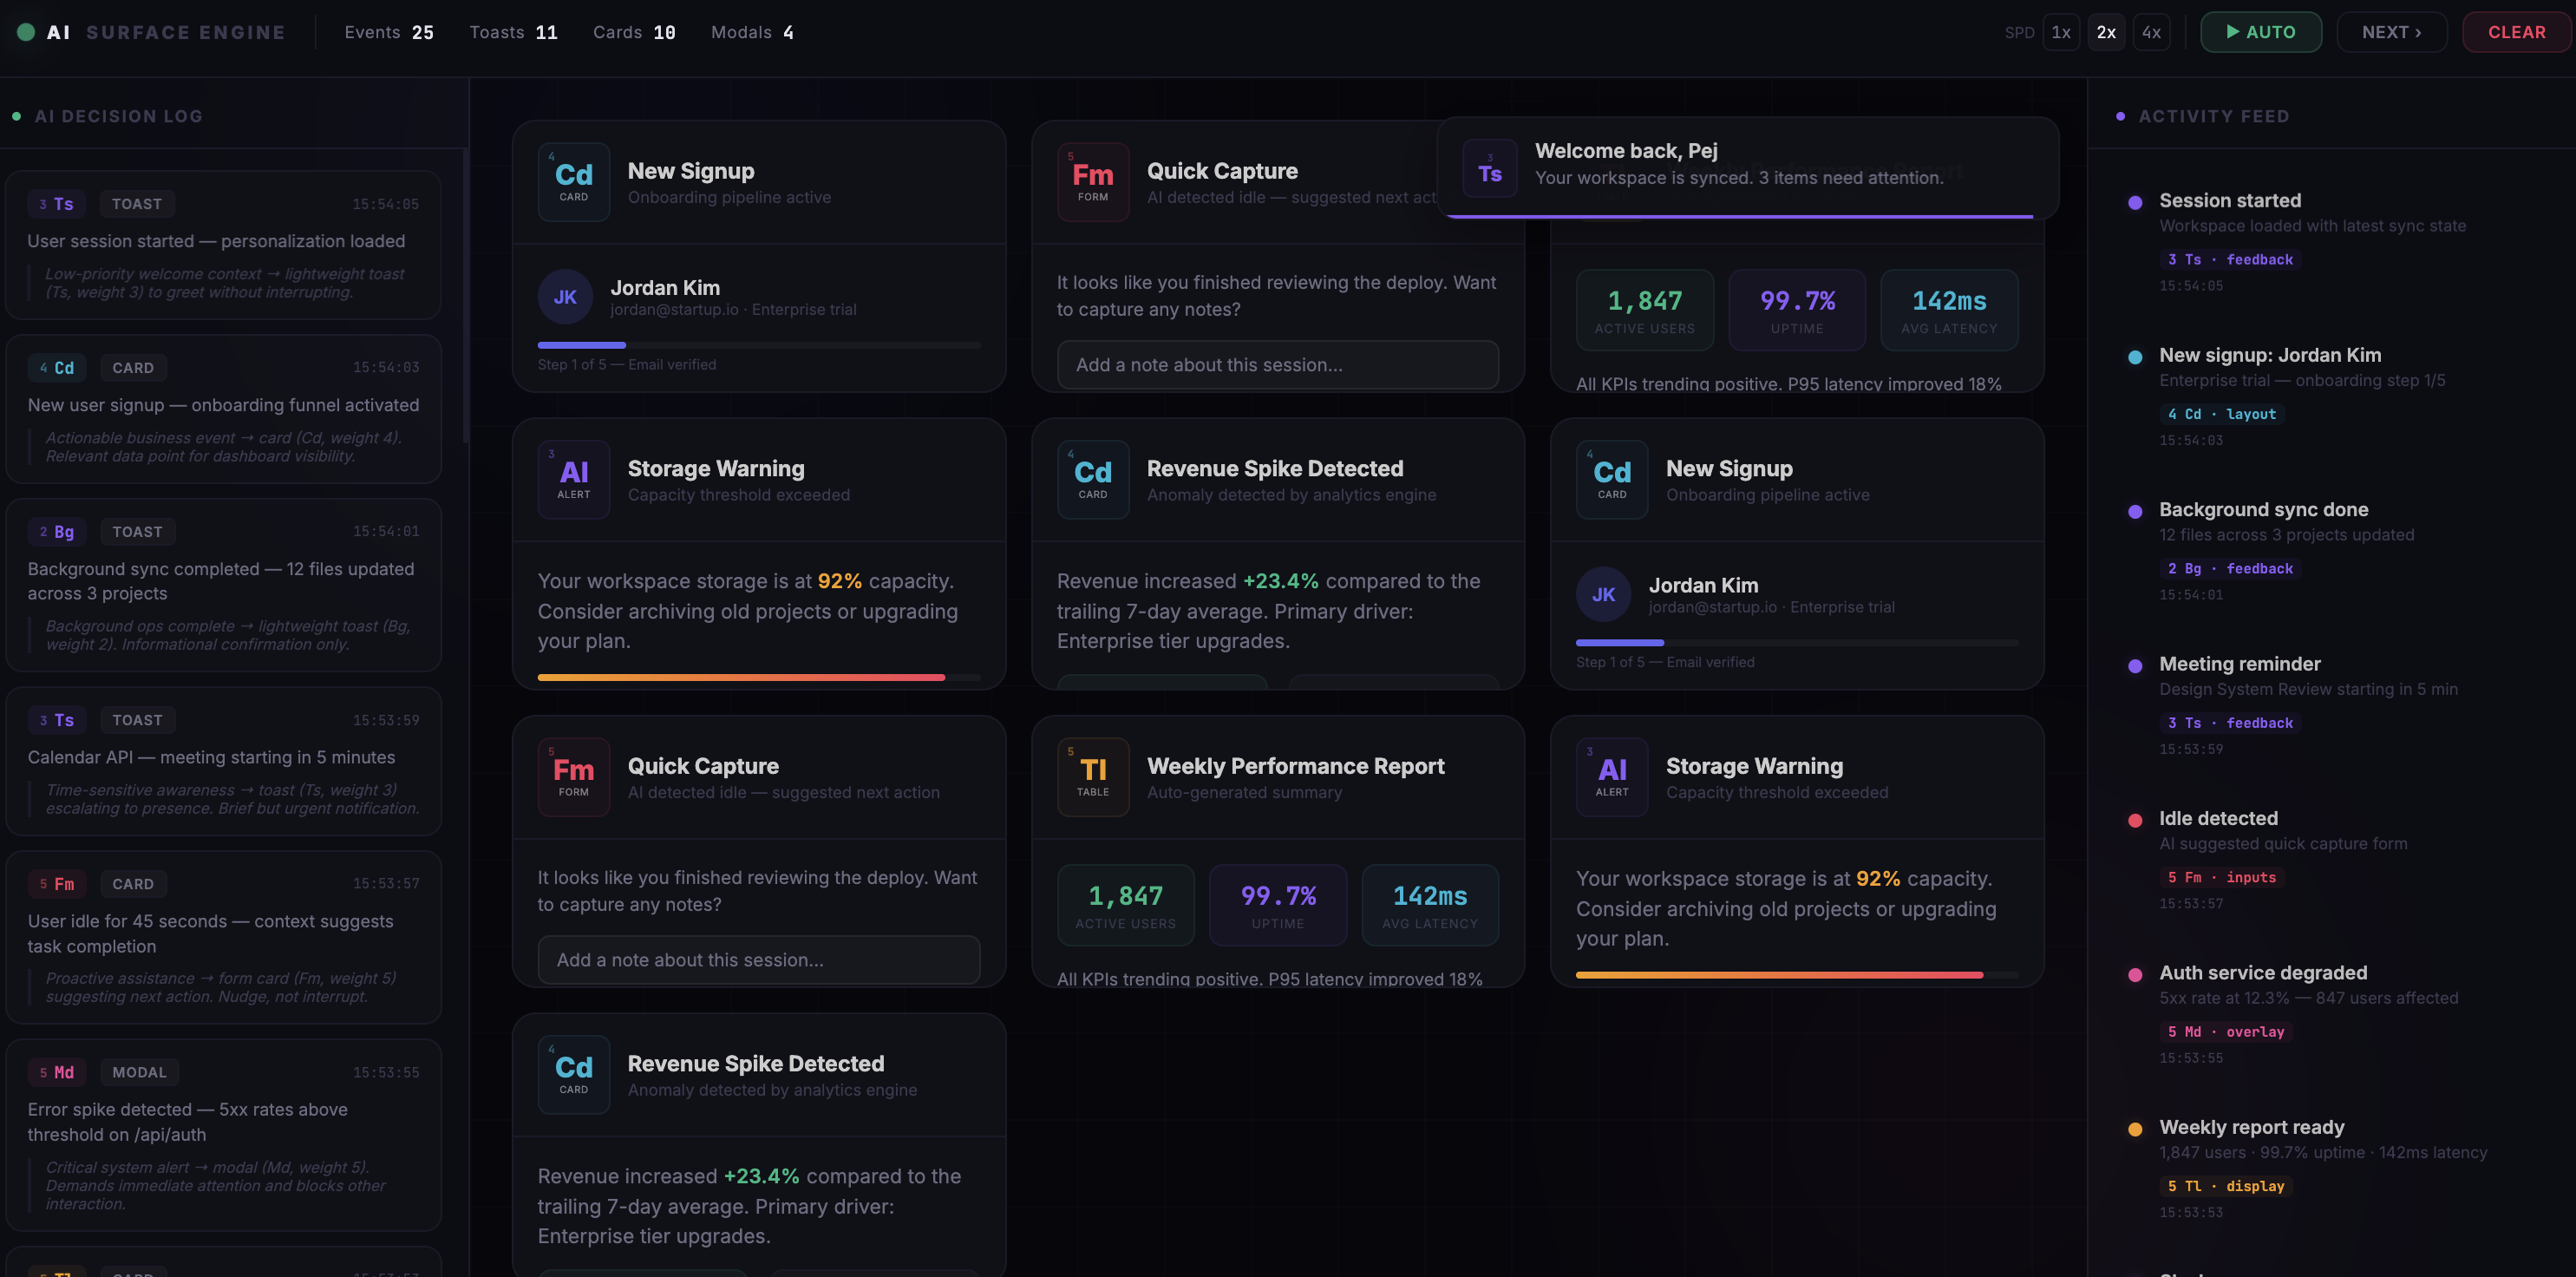Click the dot beside Meeting reminder
The height and width of the screenshot is (1277, 2576).
click(x=2135, y=666)
